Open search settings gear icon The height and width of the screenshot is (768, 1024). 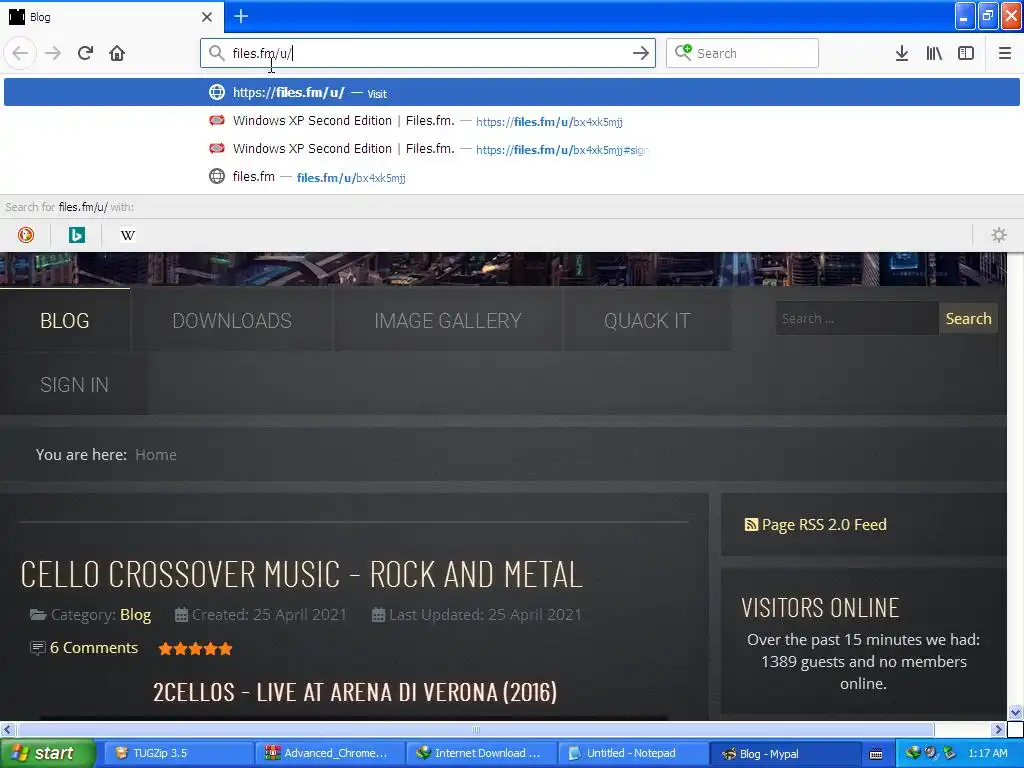(x=999, y=235)
